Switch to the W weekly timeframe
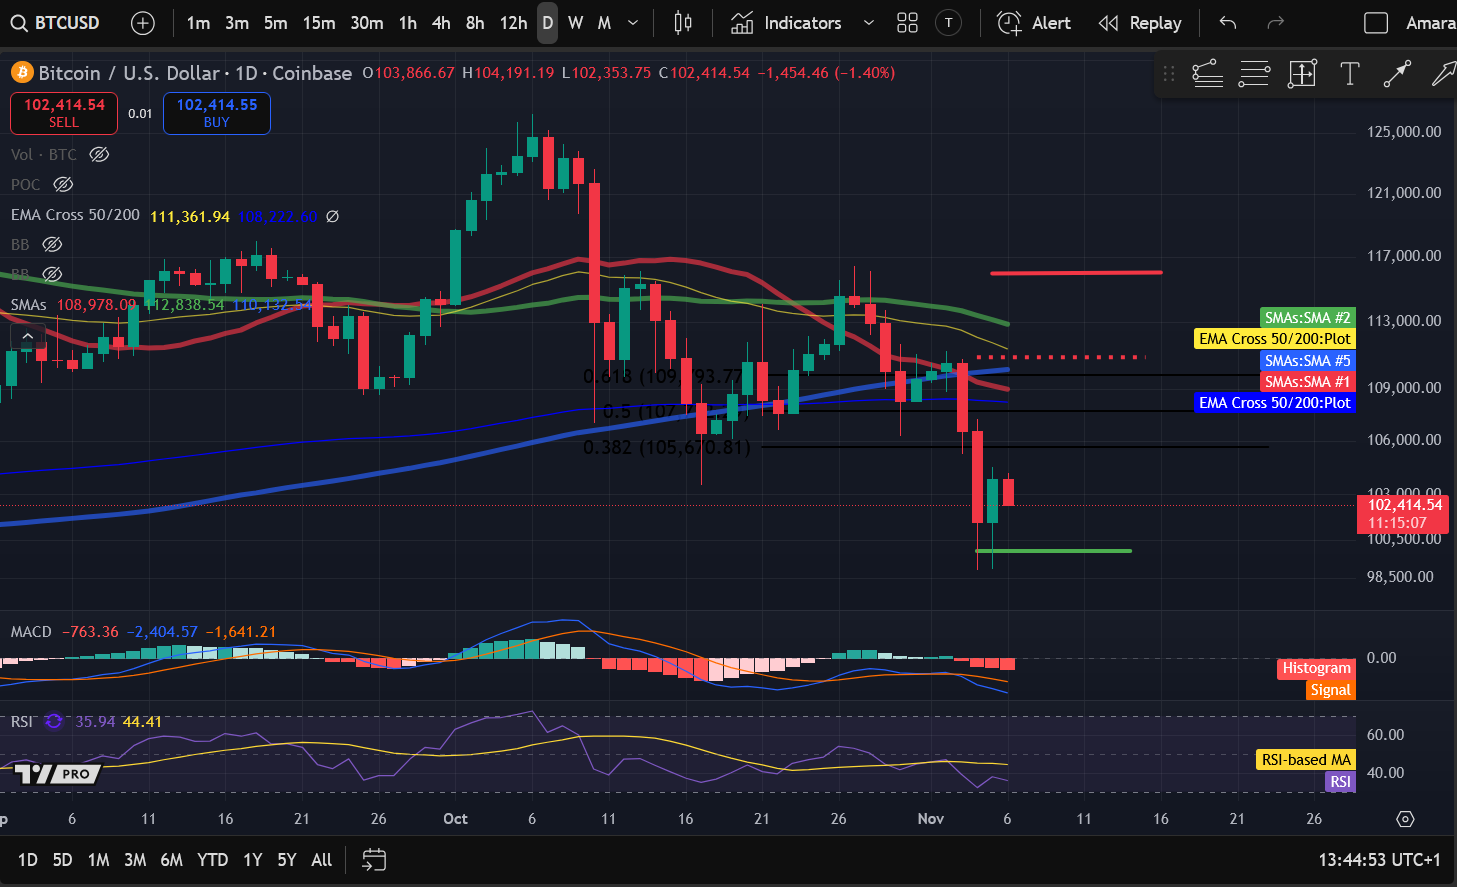 click(575, 22)
